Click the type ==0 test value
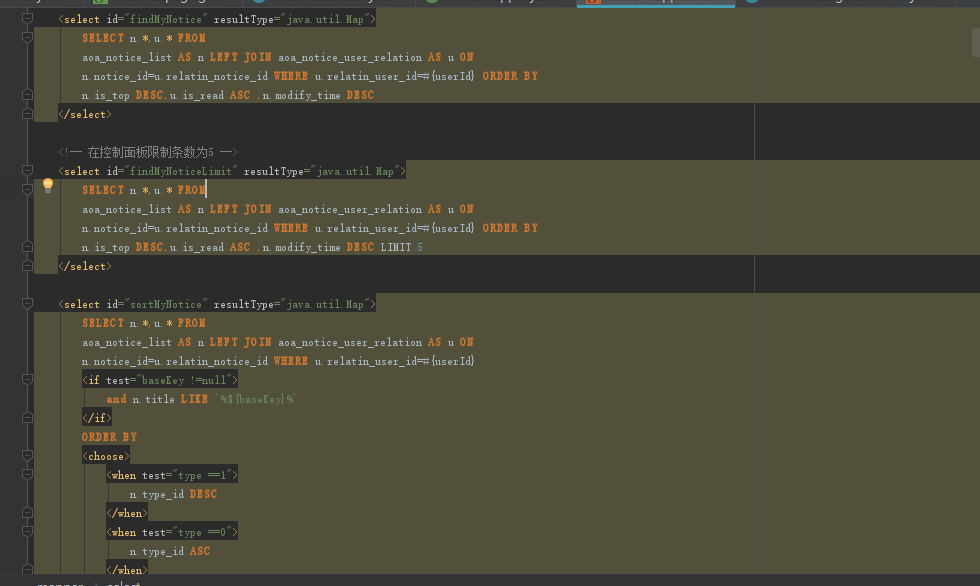This screenshot has width=980, height=586. pos(202,532)
